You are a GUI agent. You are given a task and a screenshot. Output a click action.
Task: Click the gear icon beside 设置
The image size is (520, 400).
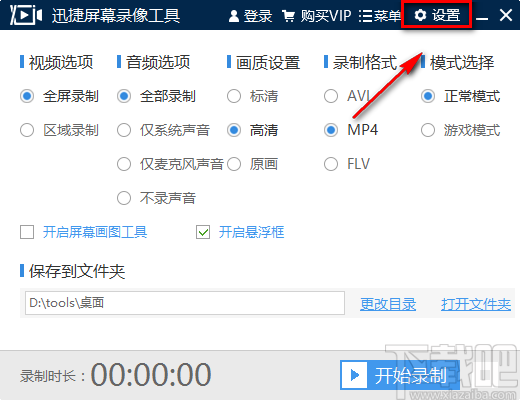(x=420, y=15)
